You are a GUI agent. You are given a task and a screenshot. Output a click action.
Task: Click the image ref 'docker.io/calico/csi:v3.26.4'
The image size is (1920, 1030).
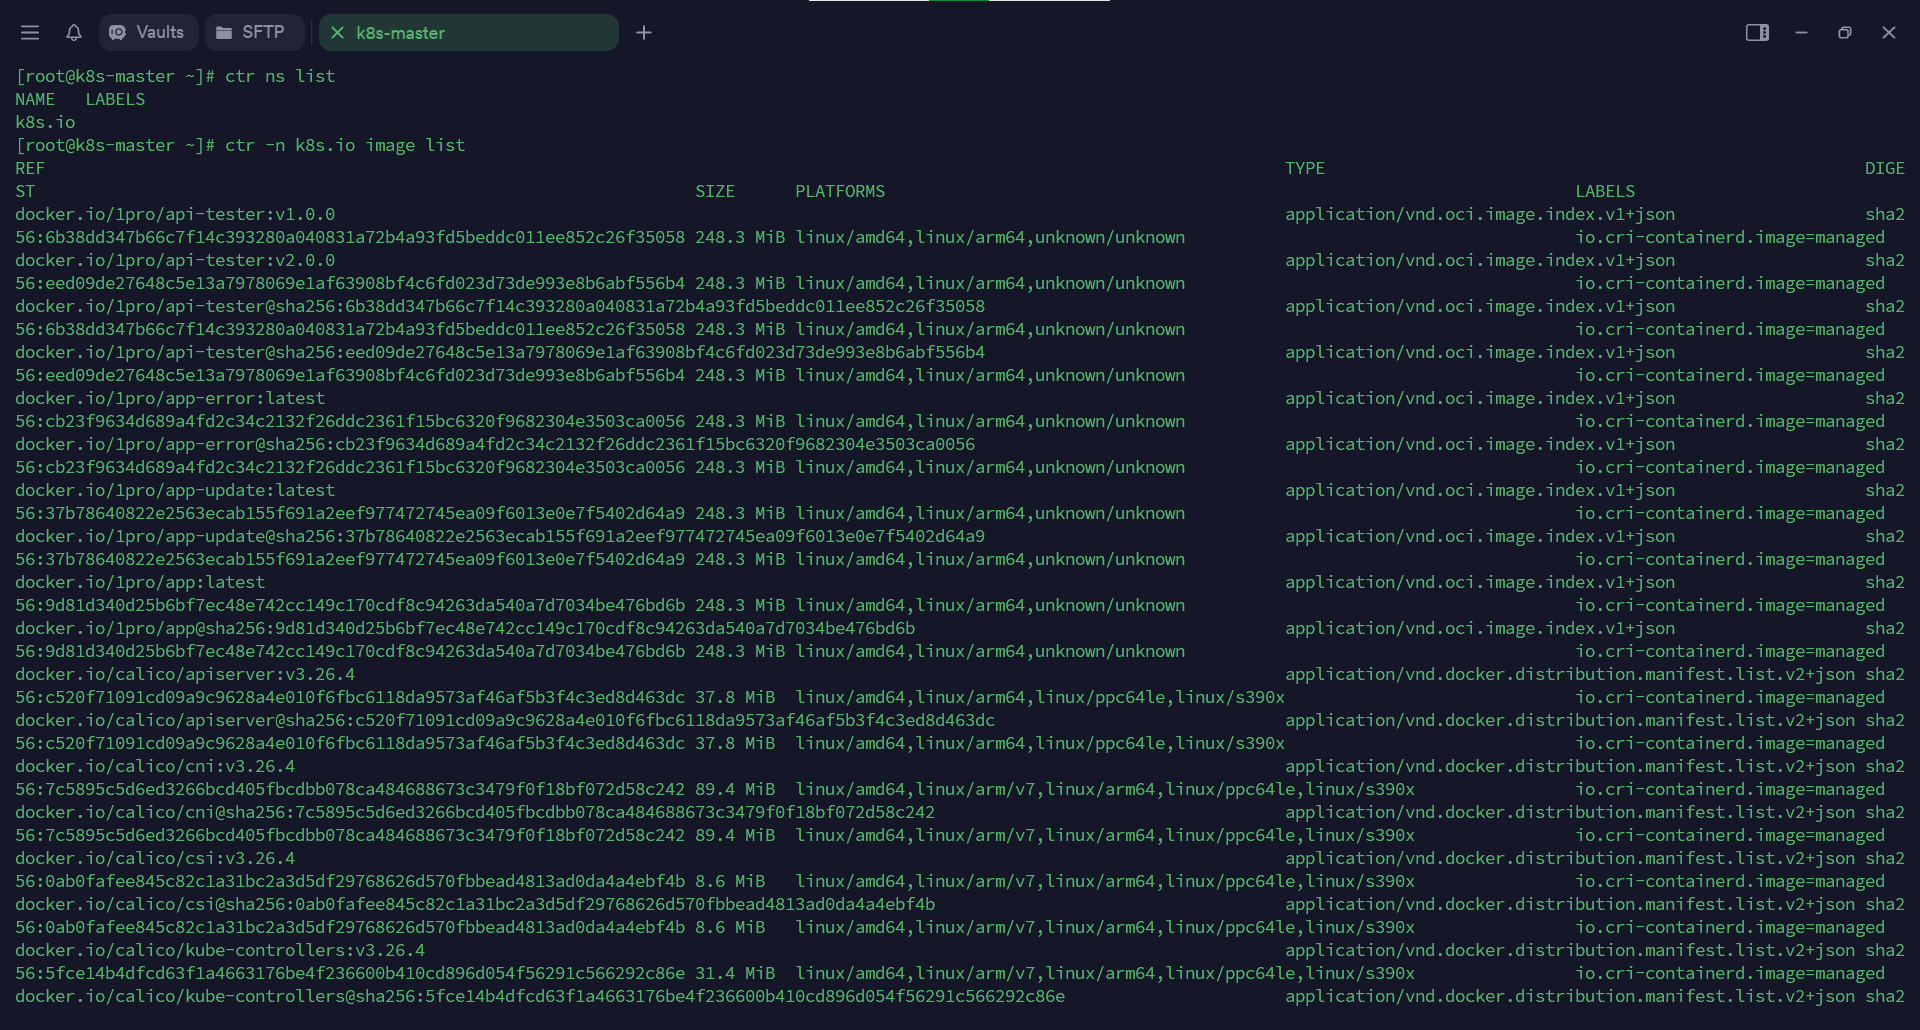click(155, 858)
